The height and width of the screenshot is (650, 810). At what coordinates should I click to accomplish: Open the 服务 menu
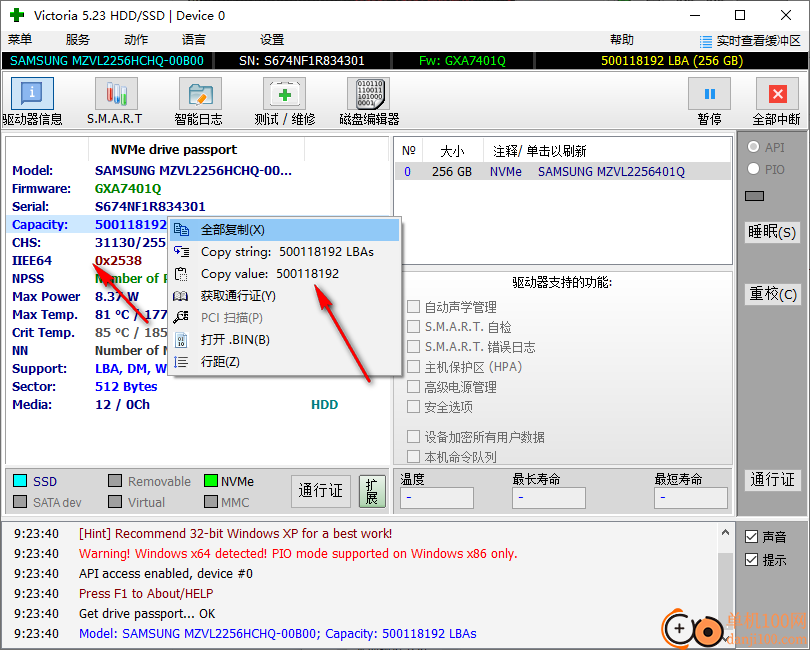(x=78, y=40)
